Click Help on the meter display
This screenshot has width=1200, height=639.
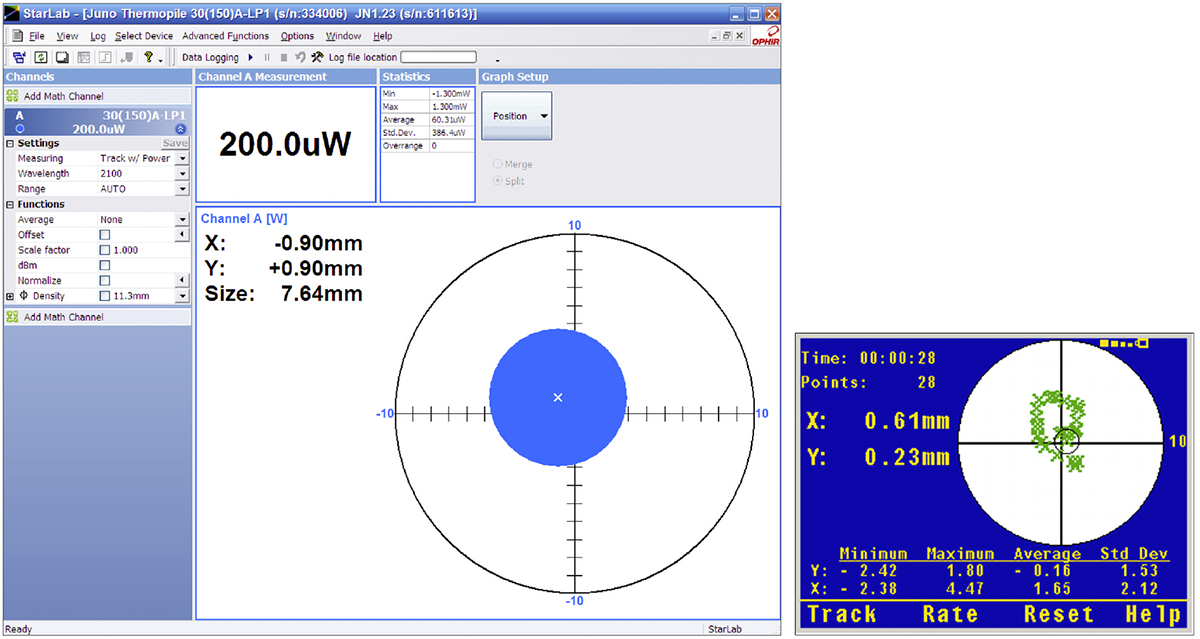[1153, 614]
